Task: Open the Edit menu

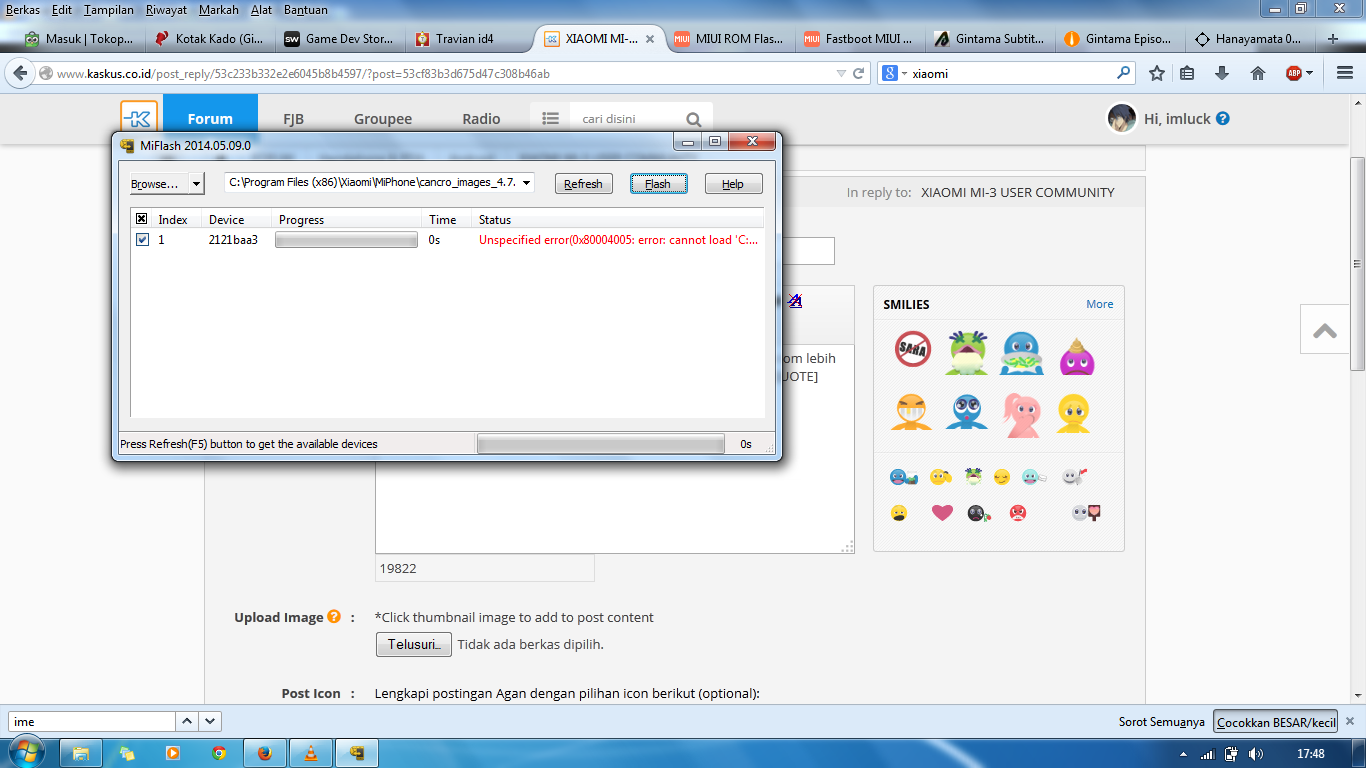Action: click(x=62, y=10)
